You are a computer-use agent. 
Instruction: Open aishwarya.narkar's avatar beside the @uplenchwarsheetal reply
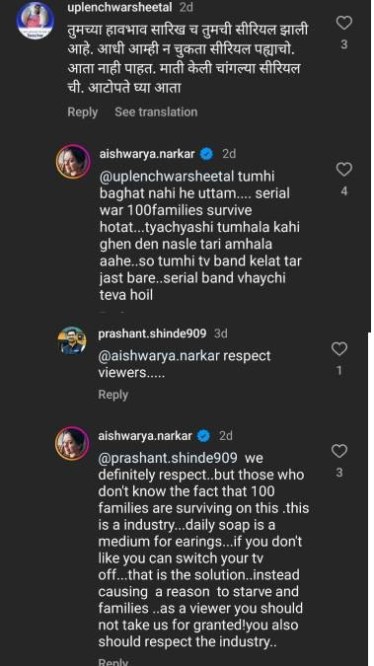coord(73,161)
